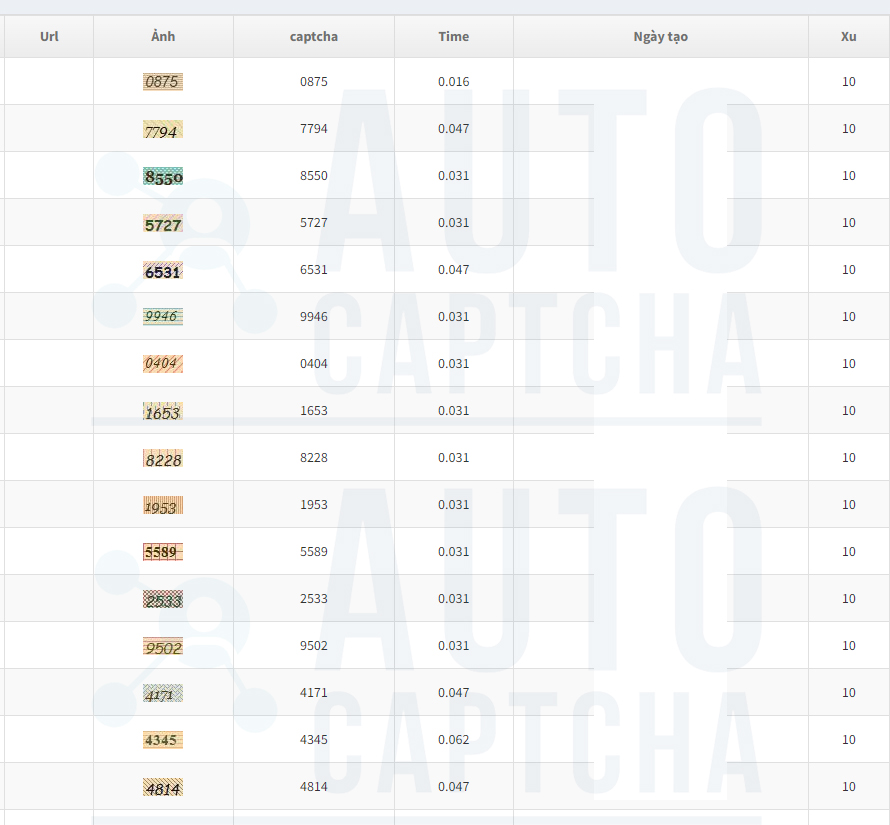Viewport: 890px width, 825px height.
Task: Select the captcha text cell 4171
Action: [314, 692]
